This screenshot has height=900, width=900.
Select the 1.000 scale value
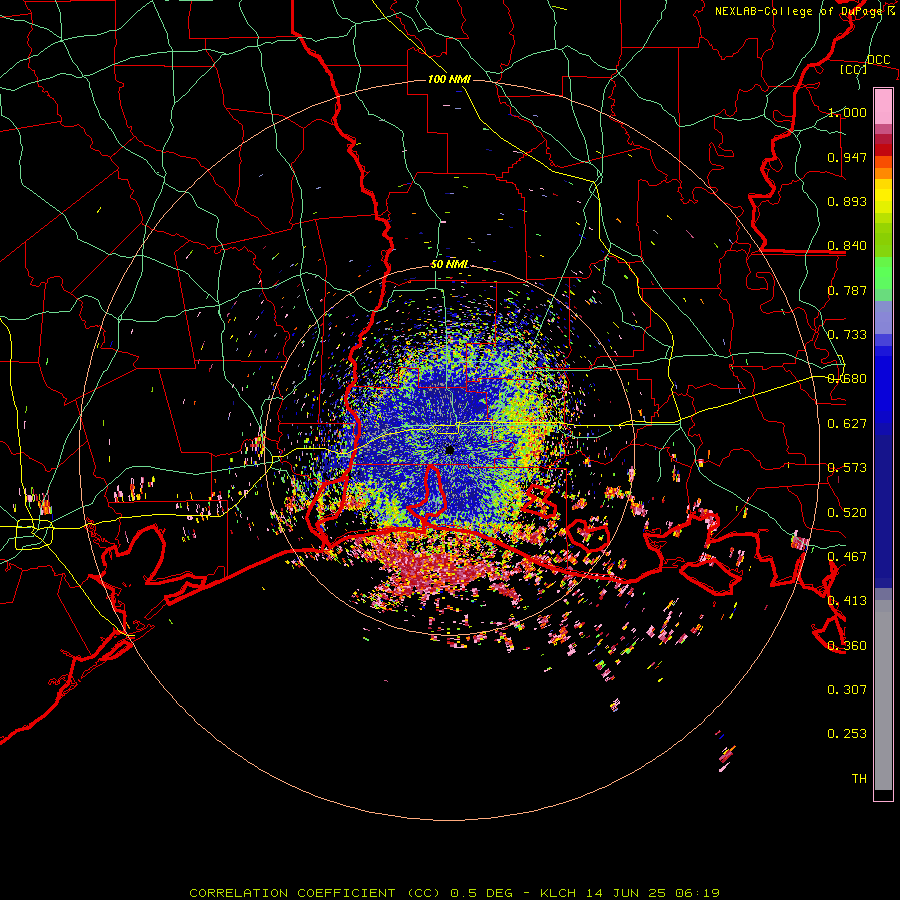click(847, 112)
